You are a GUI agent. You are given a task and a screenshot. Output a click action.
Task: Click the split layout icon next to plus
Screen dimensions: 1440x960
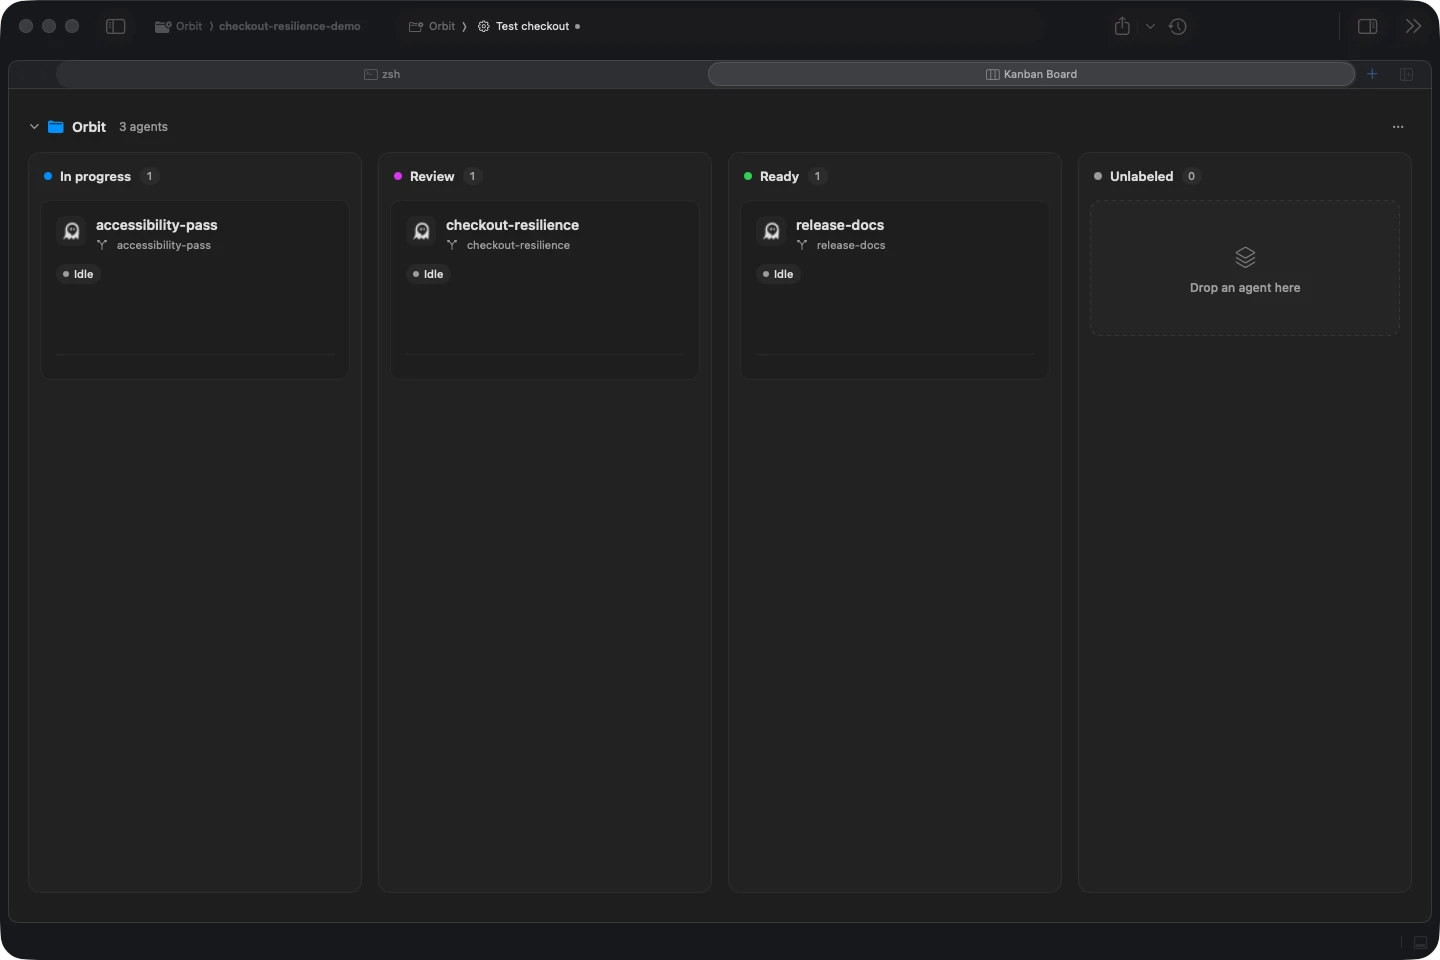click(1406, 74)
